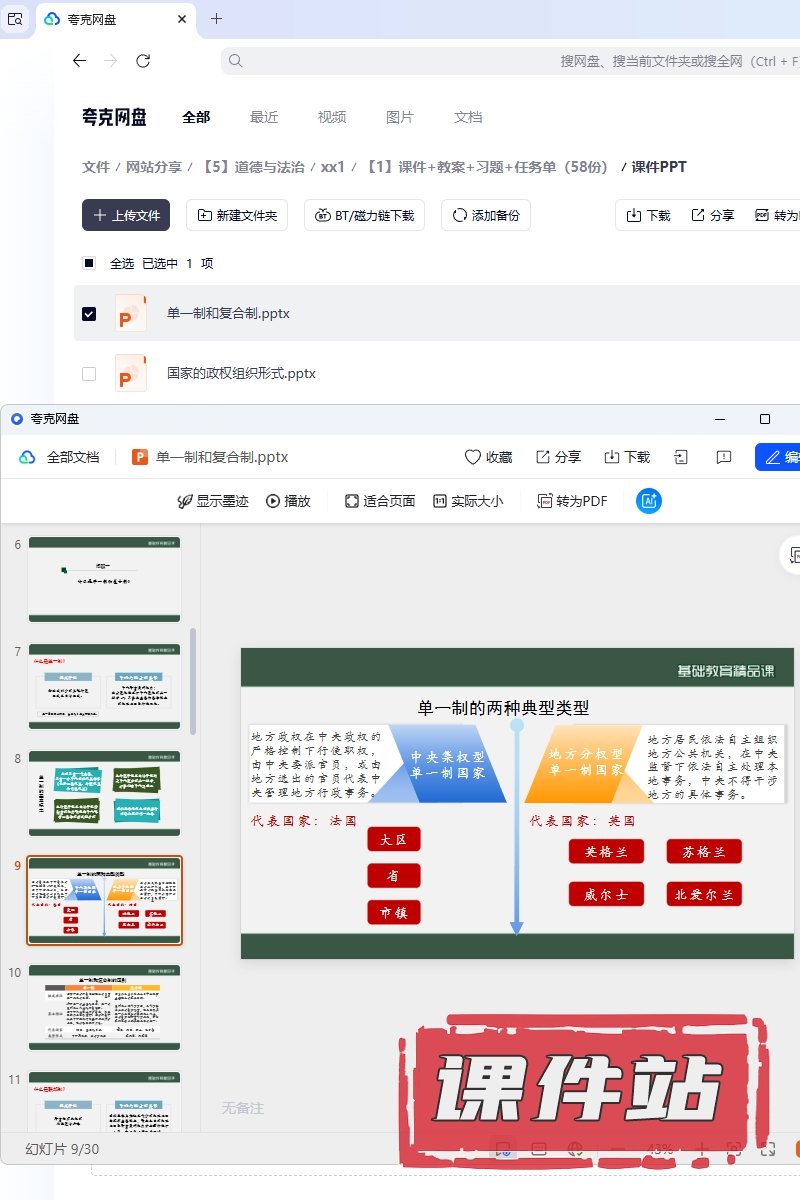Refresh the page with the reload icon
This screenshot has width=800, height=1200.
(143, 61)
